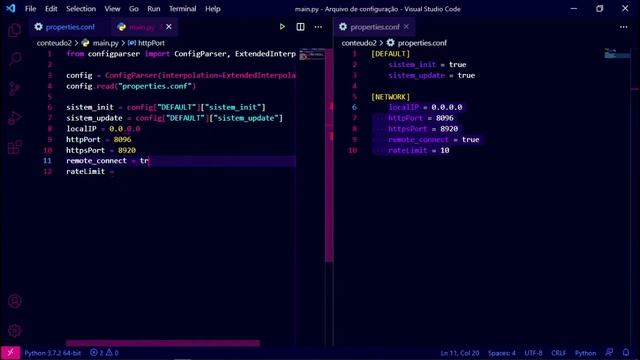
Task: Click the import configparser line
Action: coord(181,54)
